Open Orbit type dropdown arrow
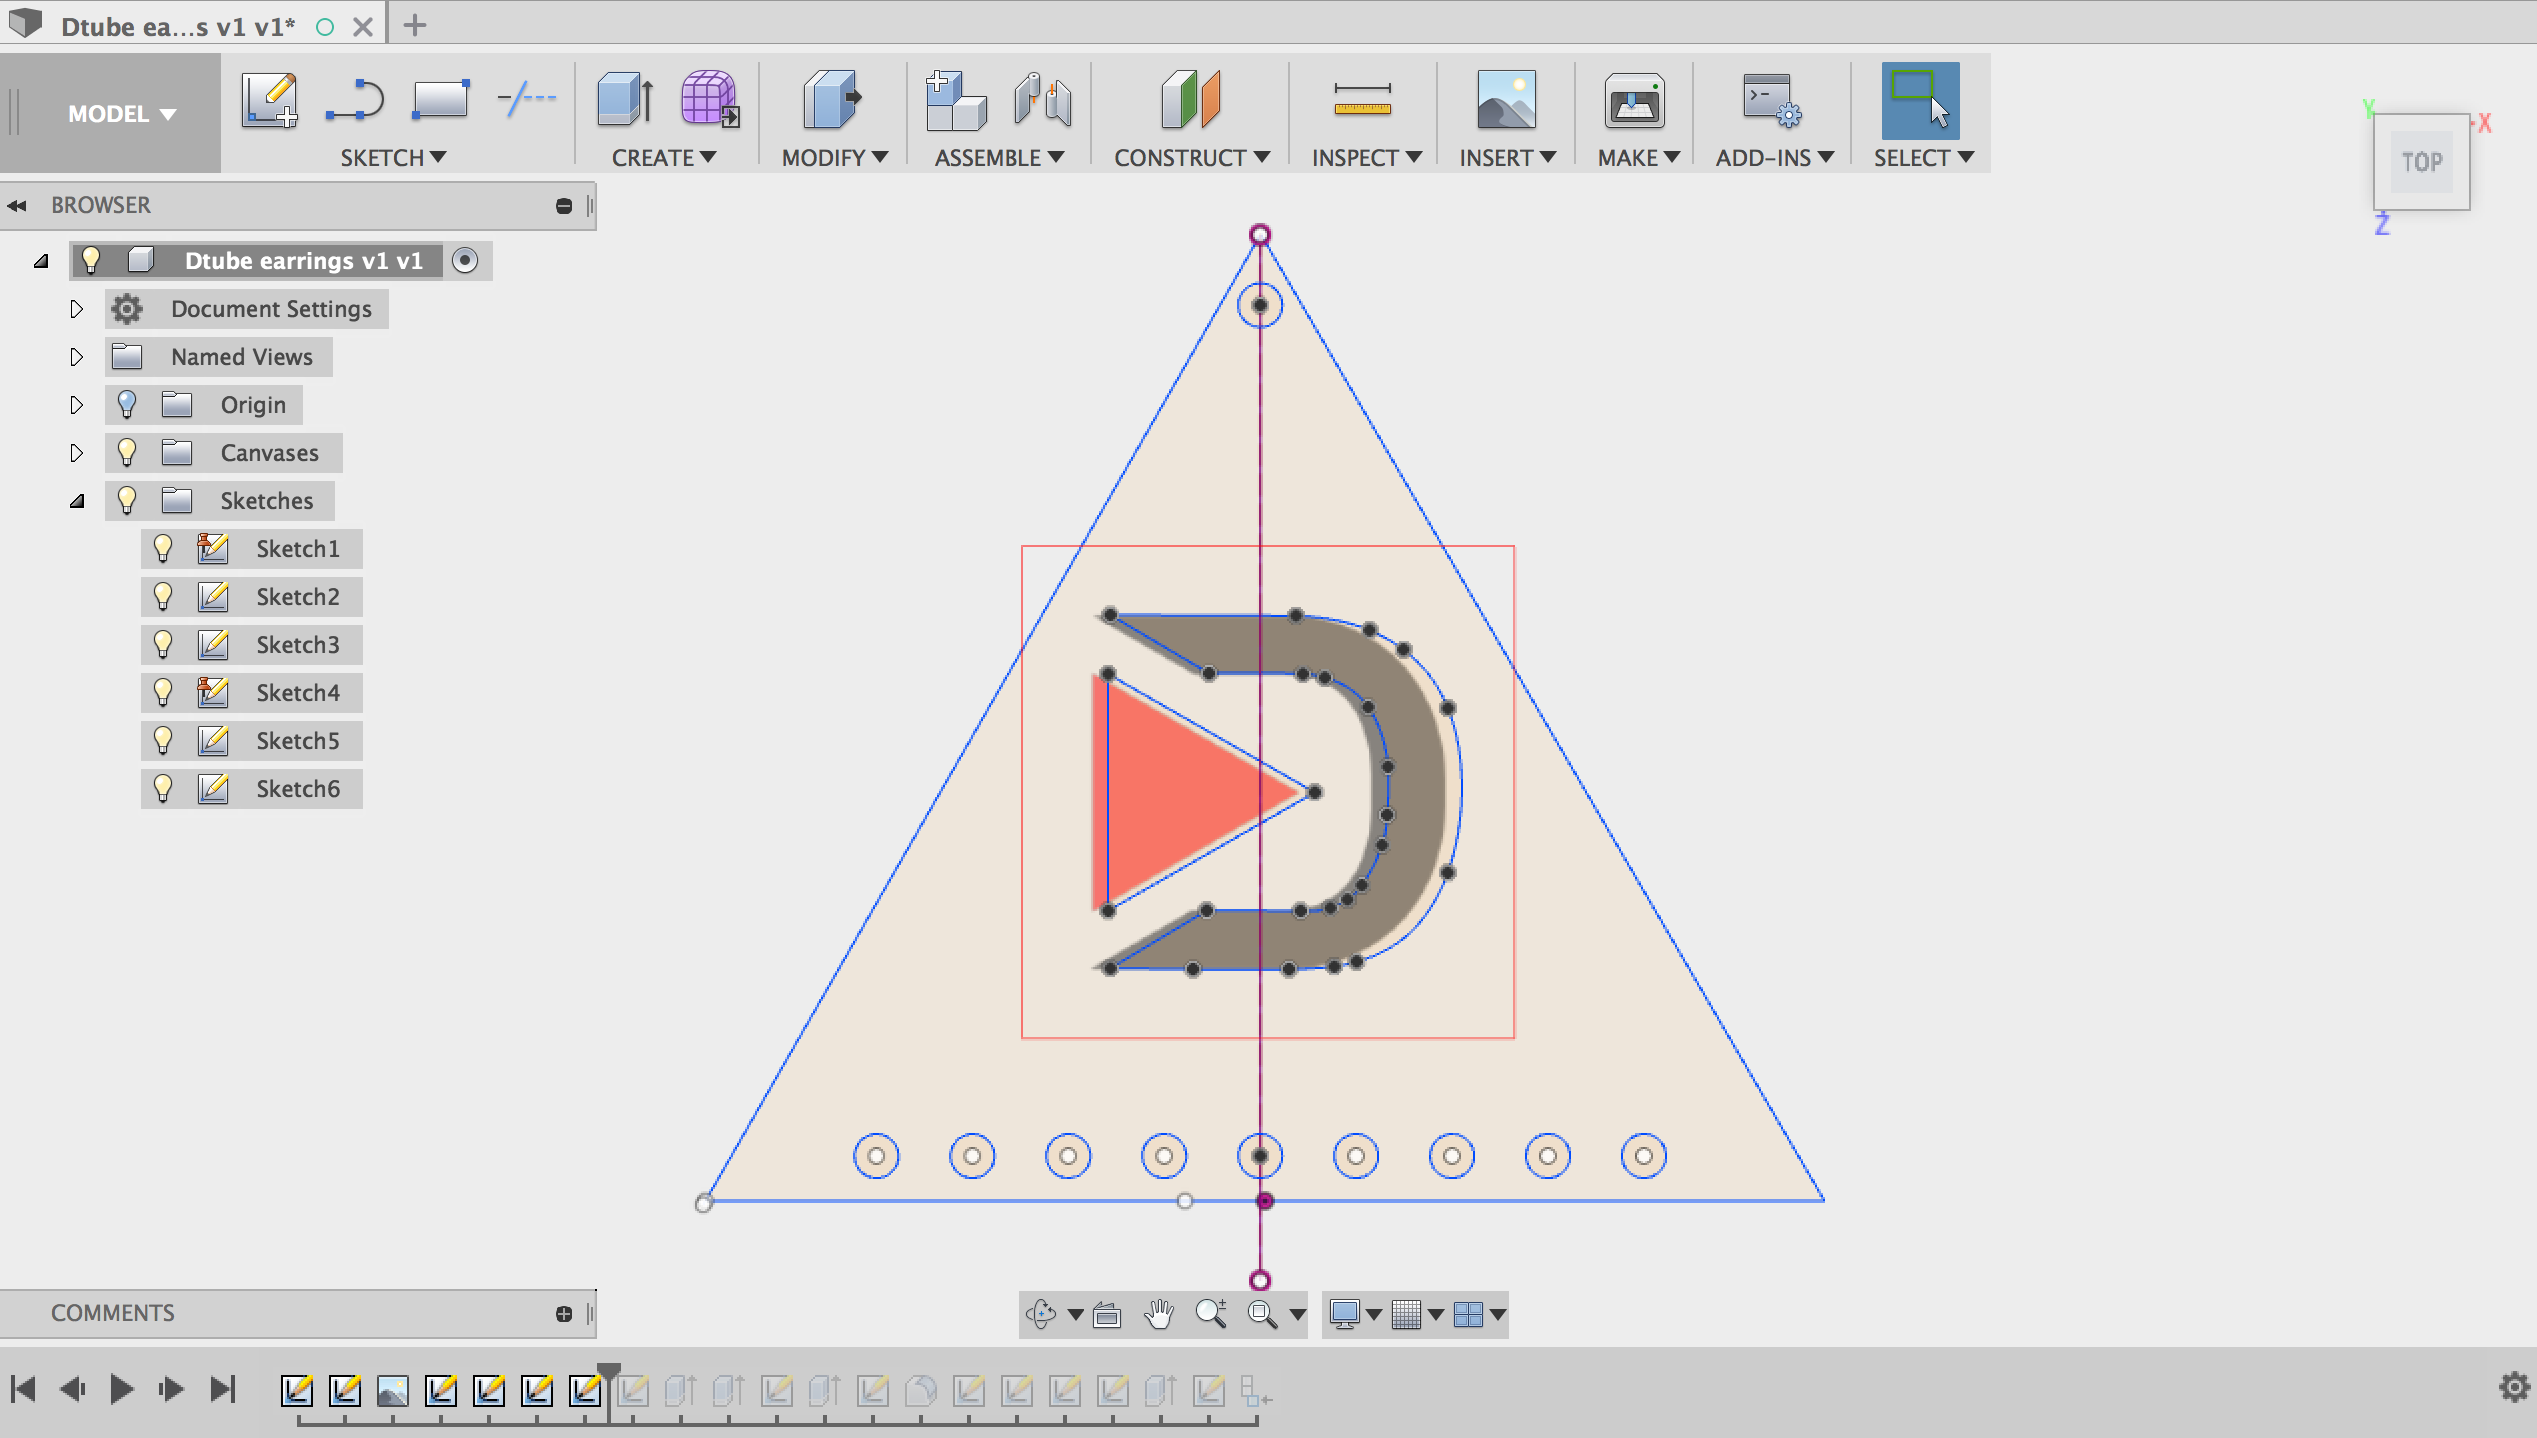 1075,1314
